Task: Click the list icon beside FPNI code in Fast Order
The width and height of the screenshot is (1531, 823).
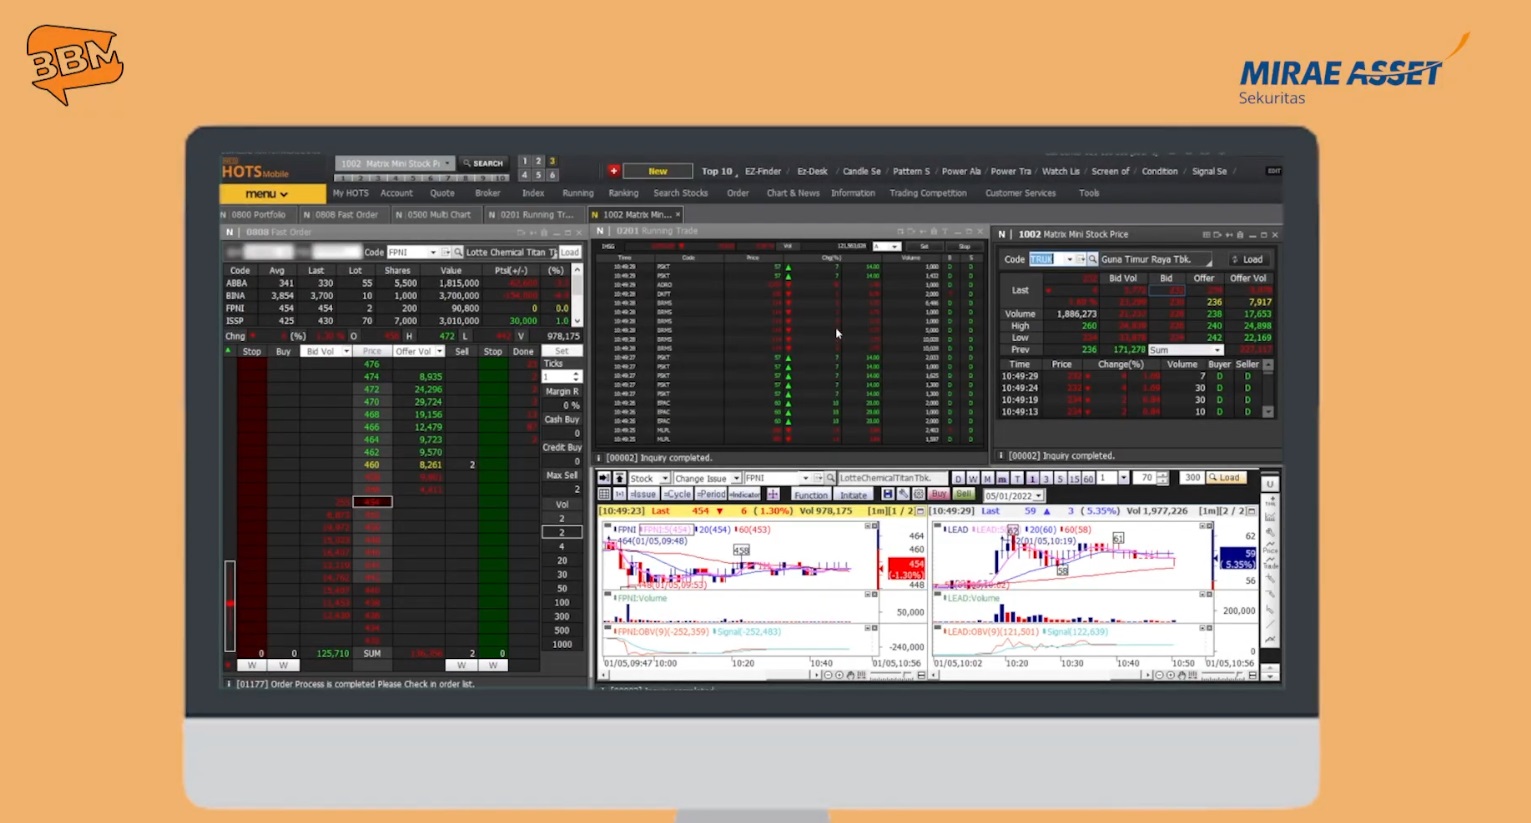Action: click(445, 252)
